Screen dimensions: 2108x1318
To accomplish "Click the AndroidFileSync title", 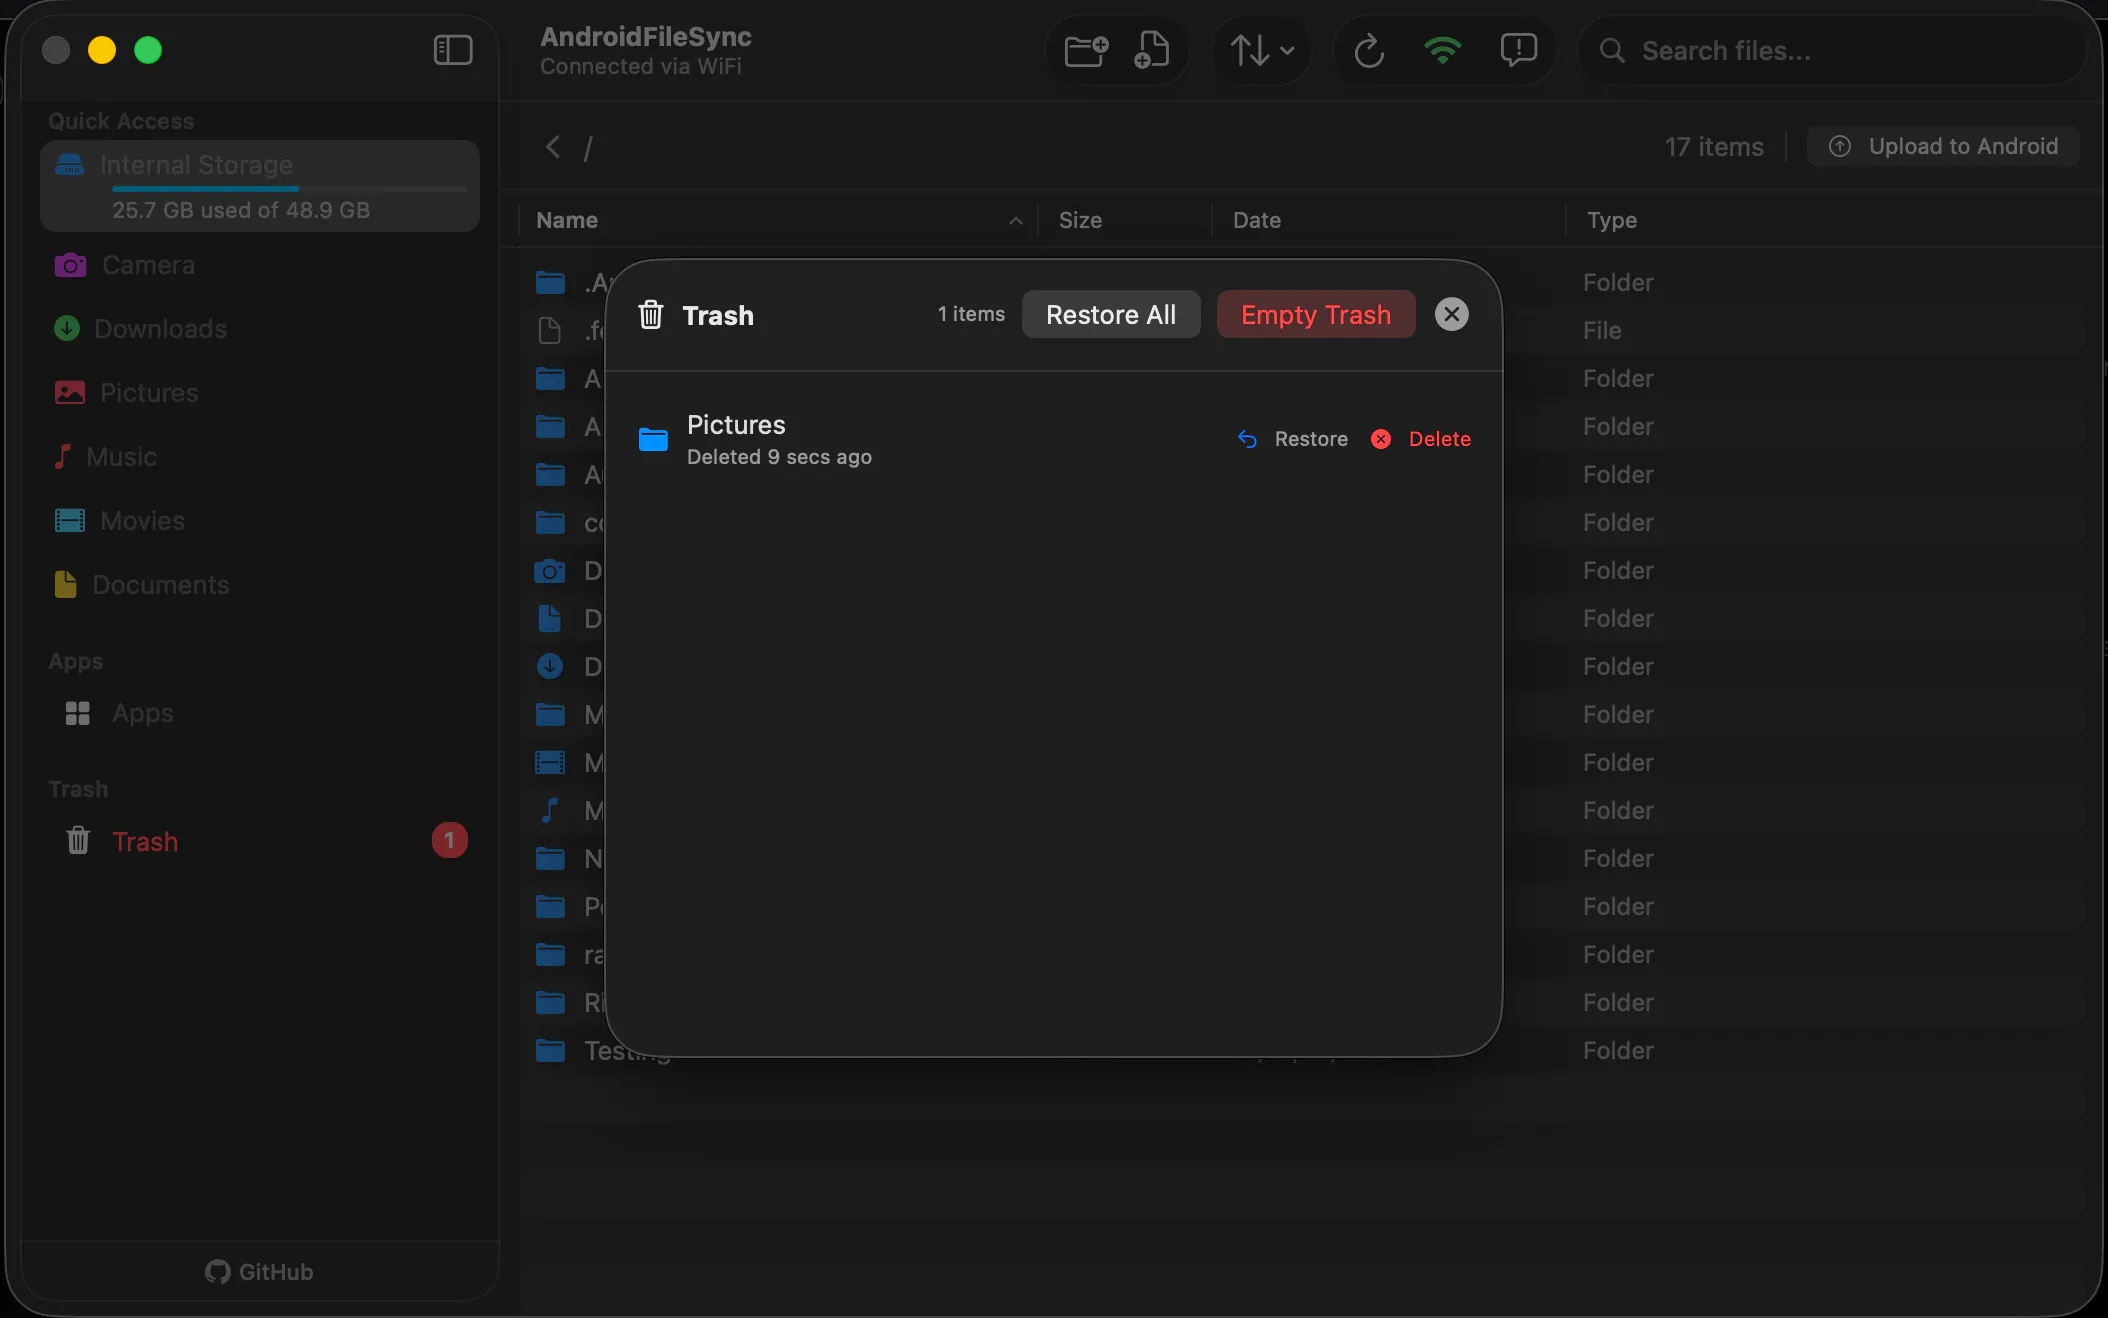I will click(x=646, y=36).
